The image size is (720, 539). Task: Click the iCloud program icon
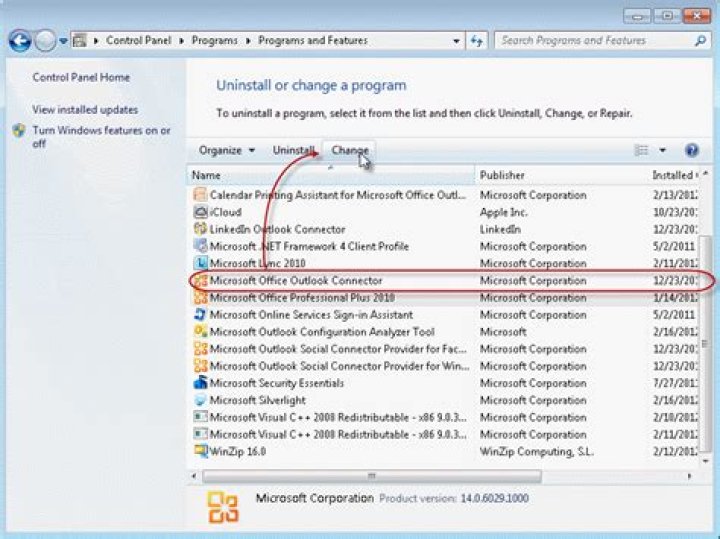[200, 212]
